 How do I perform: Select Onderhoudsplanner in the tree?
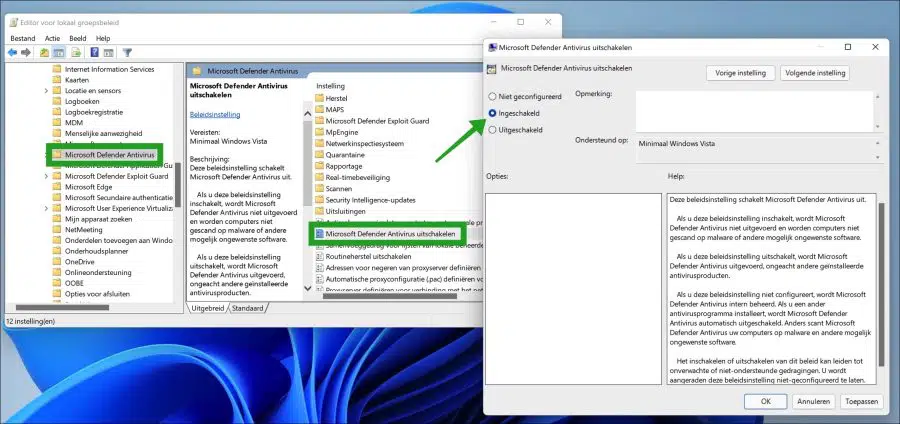(96, 251)
